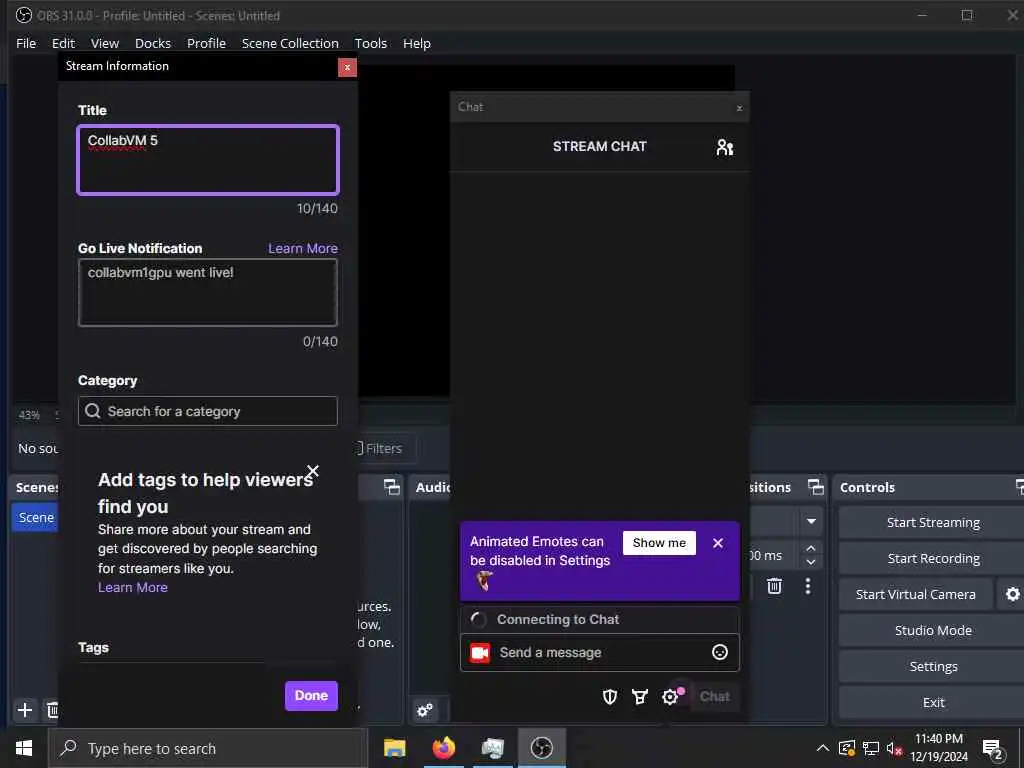
Task: Click the taskbar search box
Action: tap(208, 748)
